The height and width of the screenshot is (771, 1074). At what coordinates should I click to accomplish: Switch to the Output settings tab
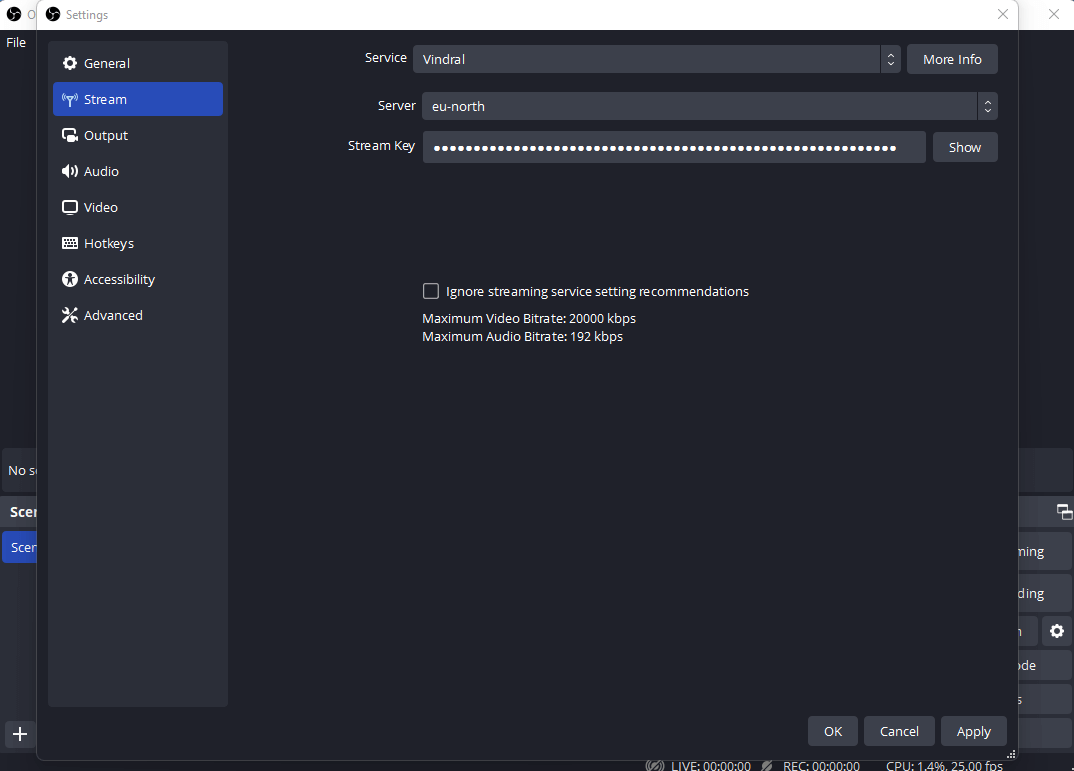[138, 136]
